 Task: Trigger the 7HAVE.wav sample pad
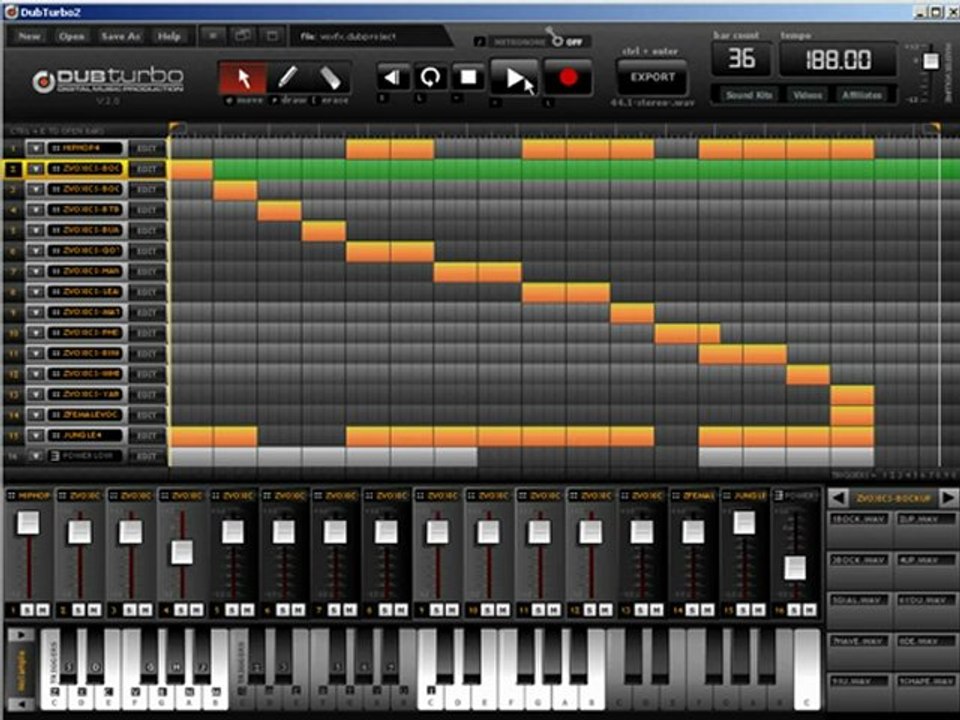[858, 651]
